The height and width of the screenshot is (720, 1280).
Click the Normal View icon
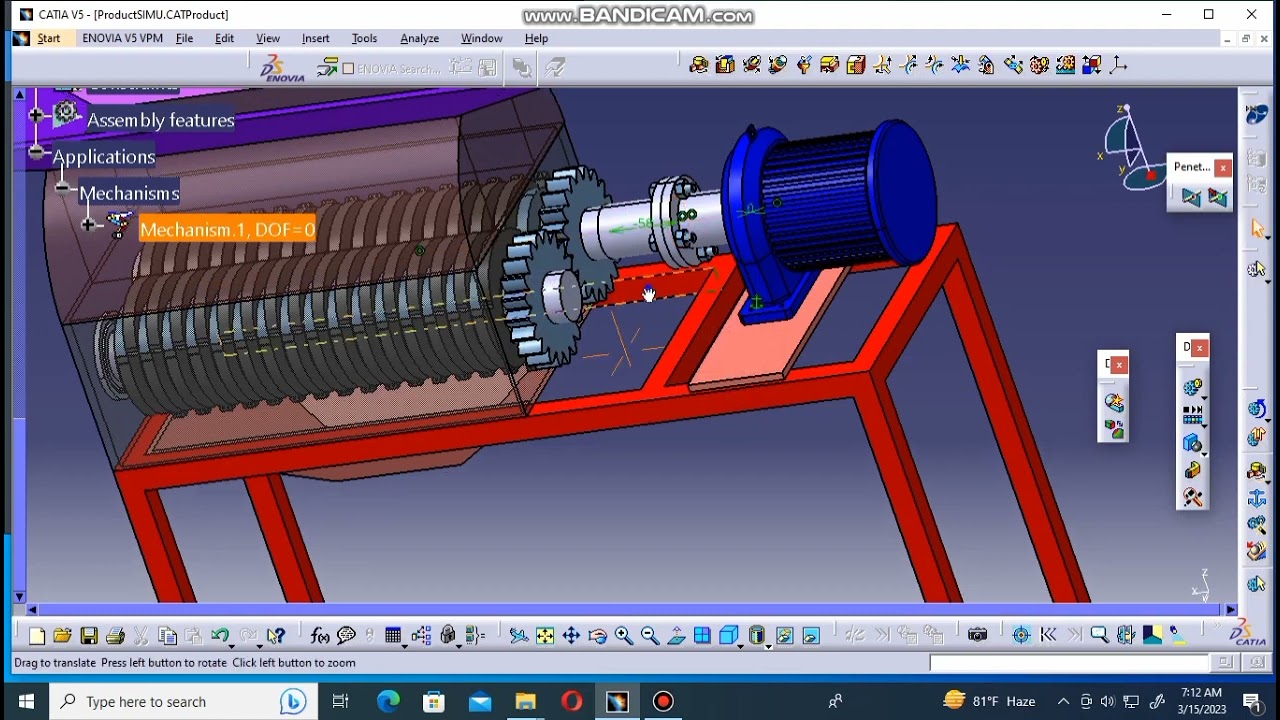click(x=676, y=635)
